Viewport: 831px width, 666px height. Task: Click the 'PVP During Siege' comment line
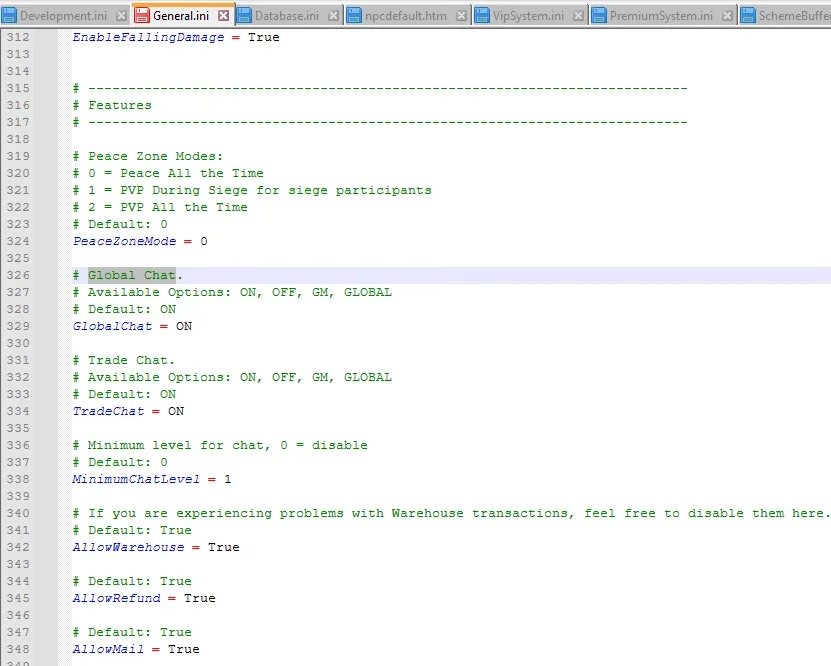click(x=252, y=190)
